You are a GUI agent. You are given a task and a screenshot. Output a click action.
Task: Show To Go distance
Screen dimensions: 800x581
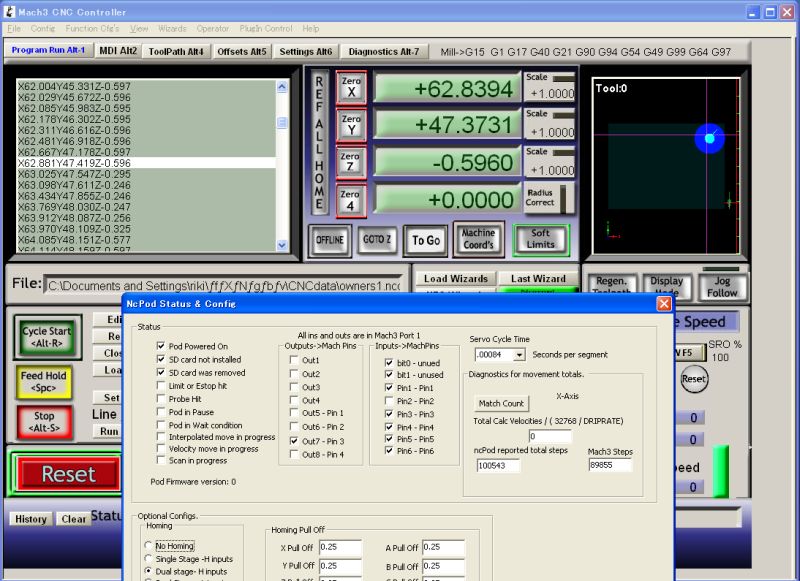[x=426, y=240]
